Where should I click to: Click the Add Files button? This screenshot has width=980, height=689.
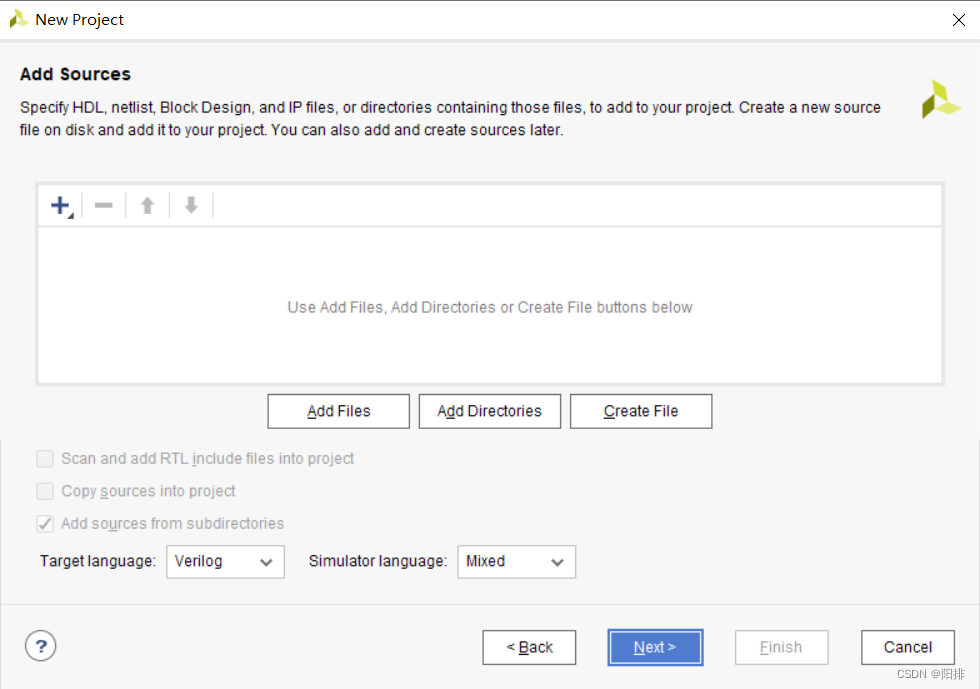(339, 411)
